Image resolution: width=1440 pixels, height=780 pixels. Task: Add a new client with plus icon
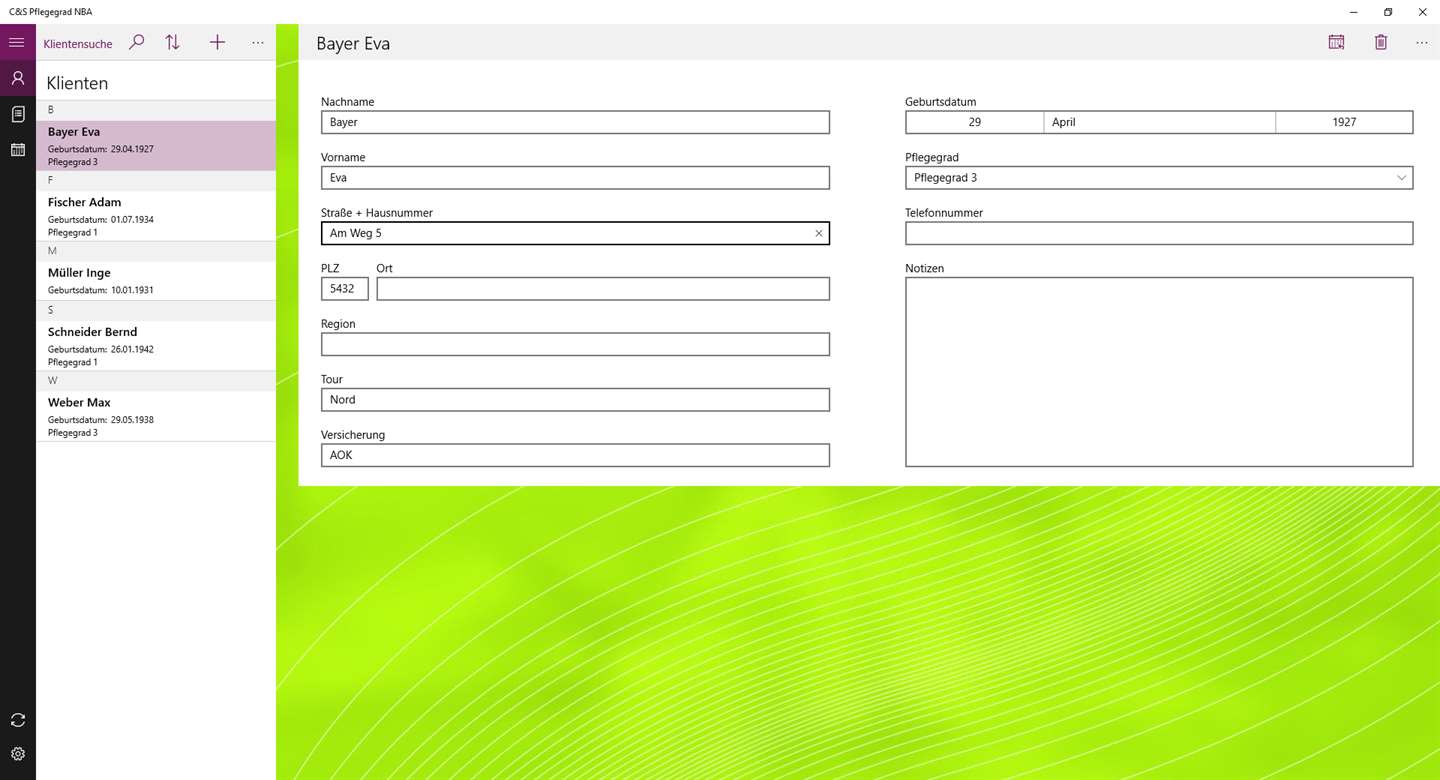click(x=217, y=43)
